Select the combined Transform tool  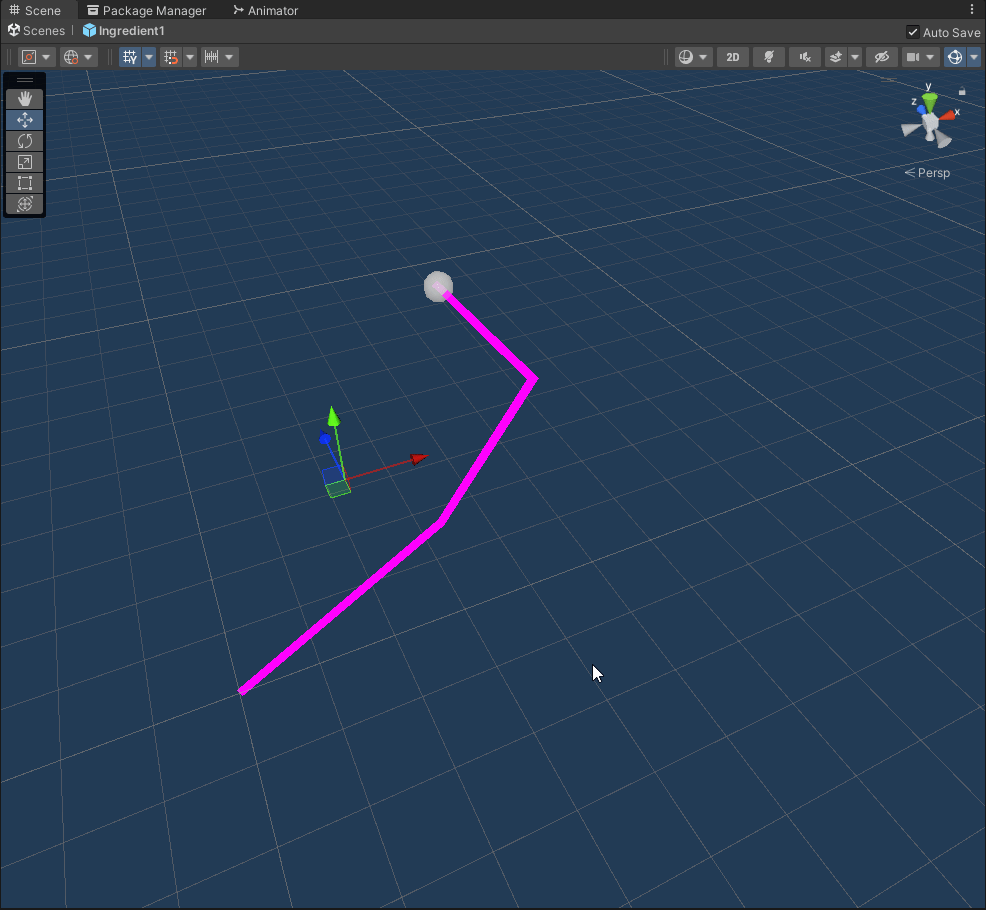point(25,204)
